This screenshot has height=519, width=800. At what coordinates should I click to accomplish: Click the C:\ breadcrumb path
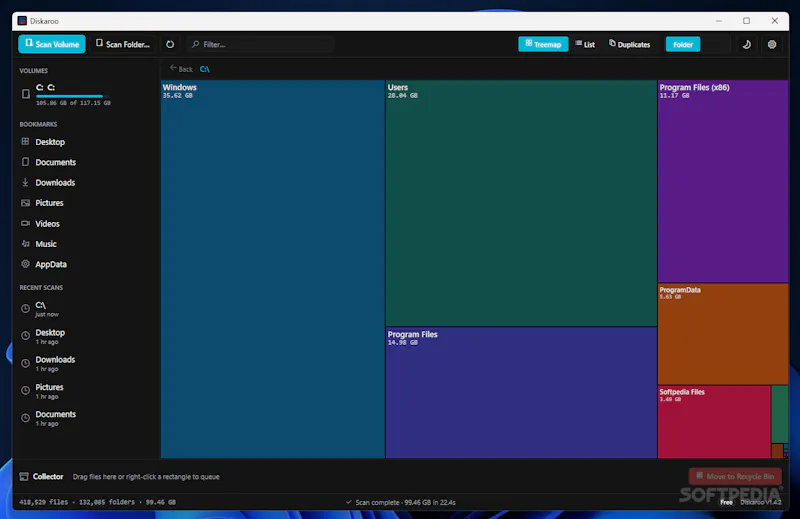click(205, 69)
